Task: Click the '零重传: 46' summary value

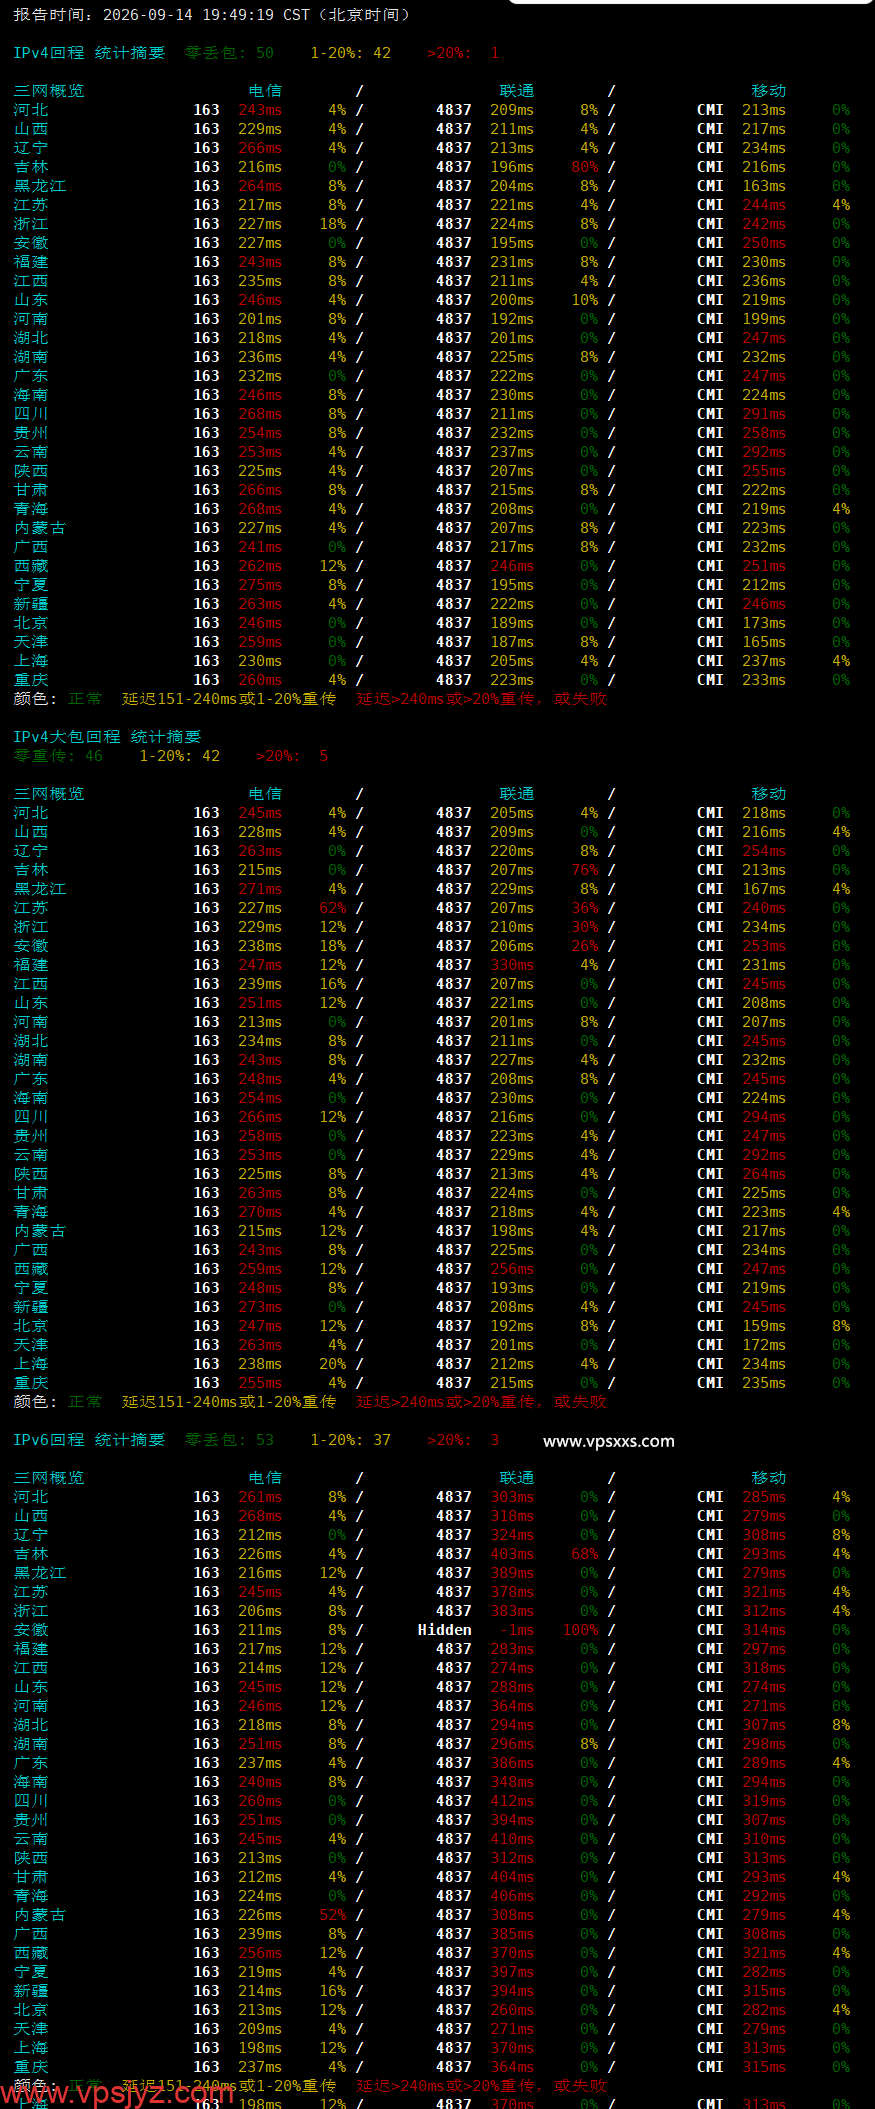Action: 58,756
